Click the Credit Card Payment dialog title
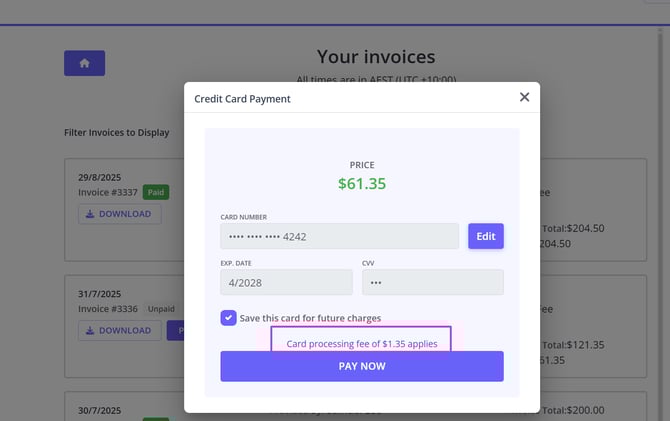 click(x=242, y=99)
